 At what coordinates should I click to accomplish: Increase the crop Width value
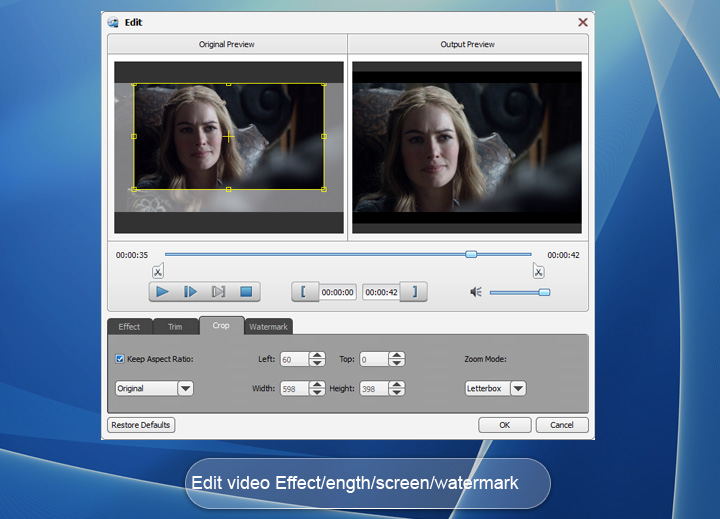tap(317, 384)
